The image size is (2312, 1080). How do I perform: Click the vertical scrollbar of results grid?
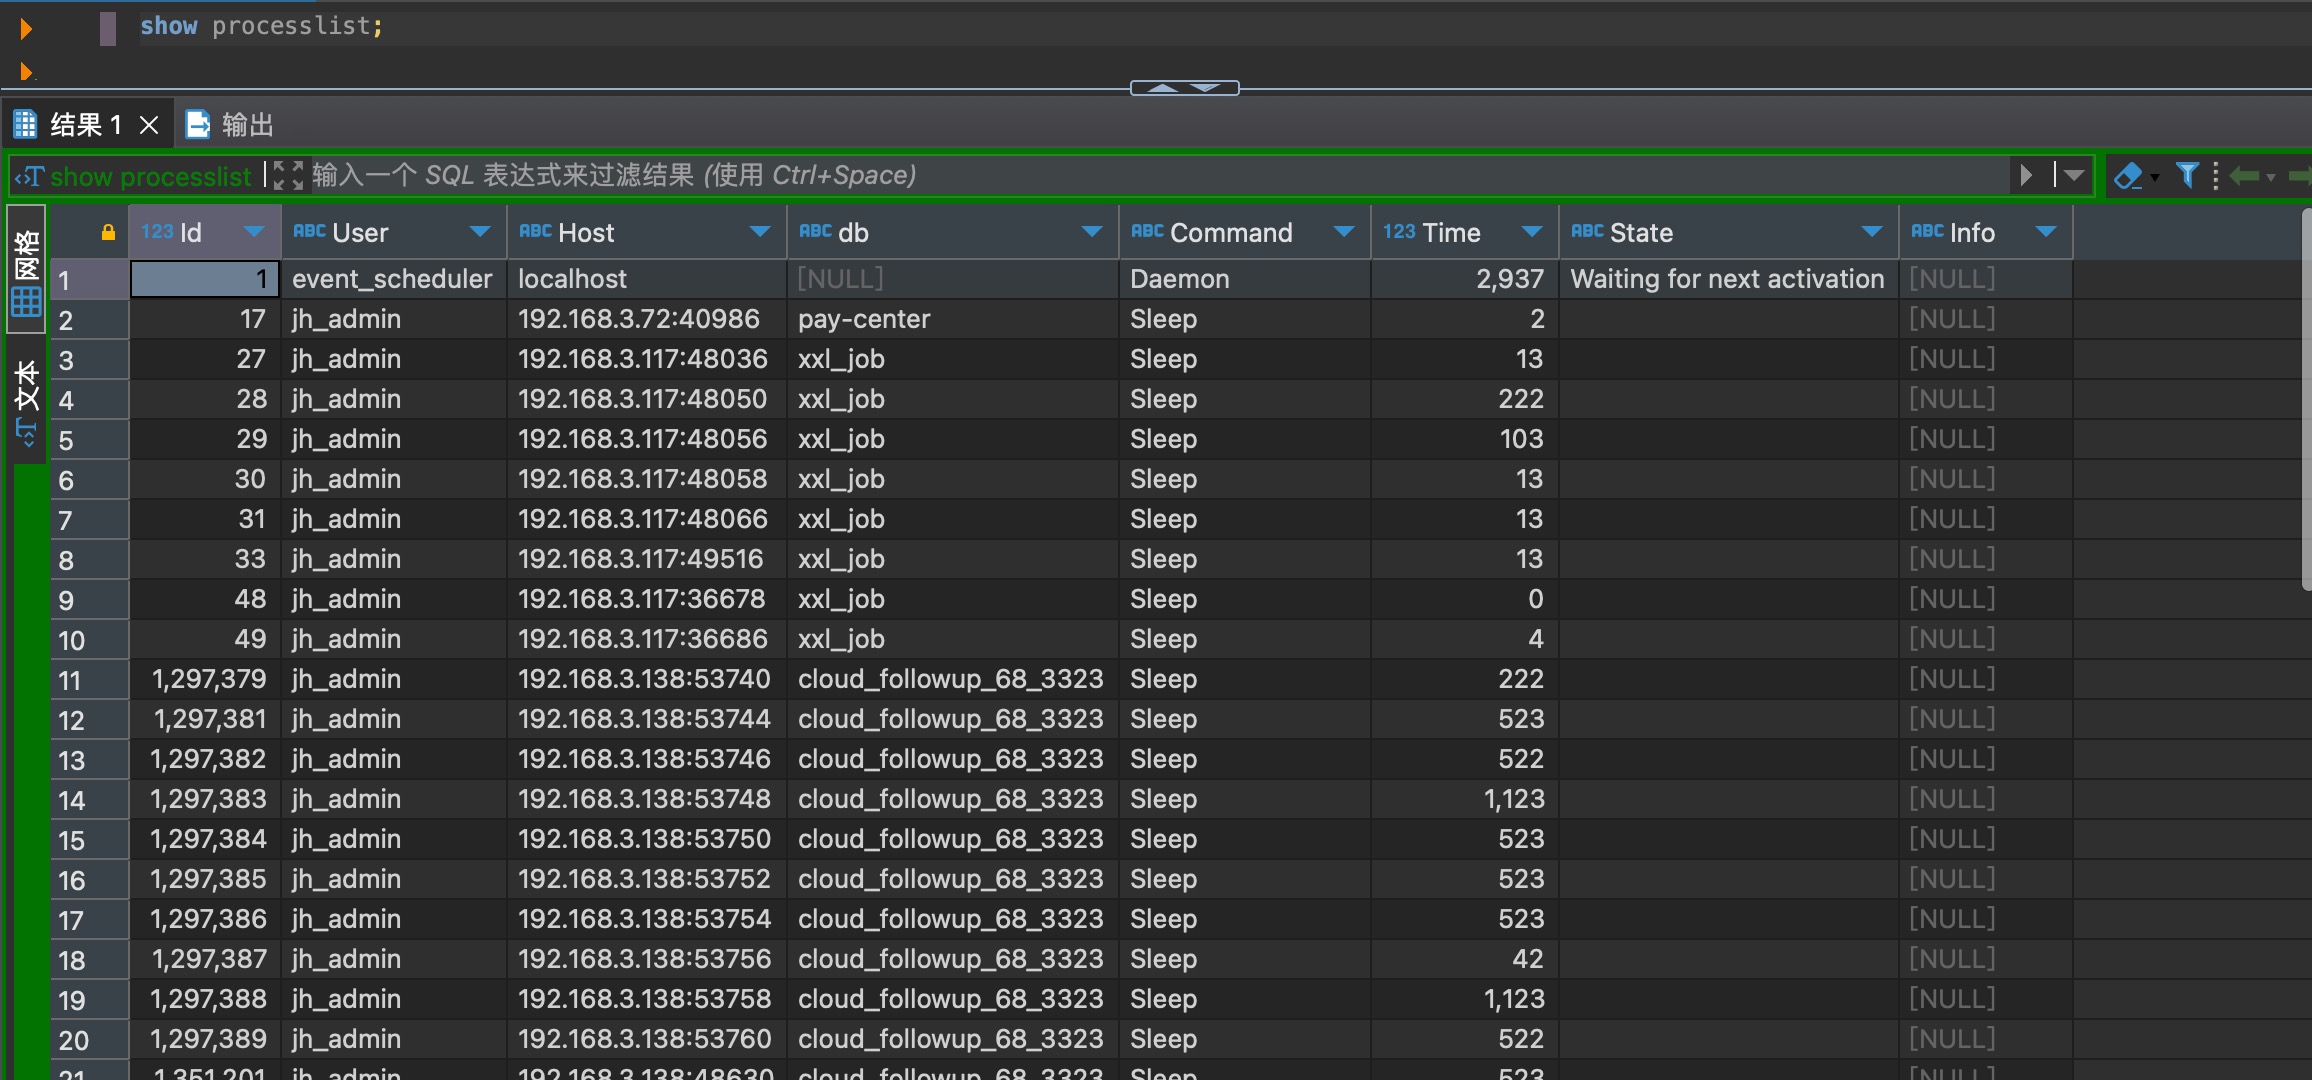[x=2306, y=400]
